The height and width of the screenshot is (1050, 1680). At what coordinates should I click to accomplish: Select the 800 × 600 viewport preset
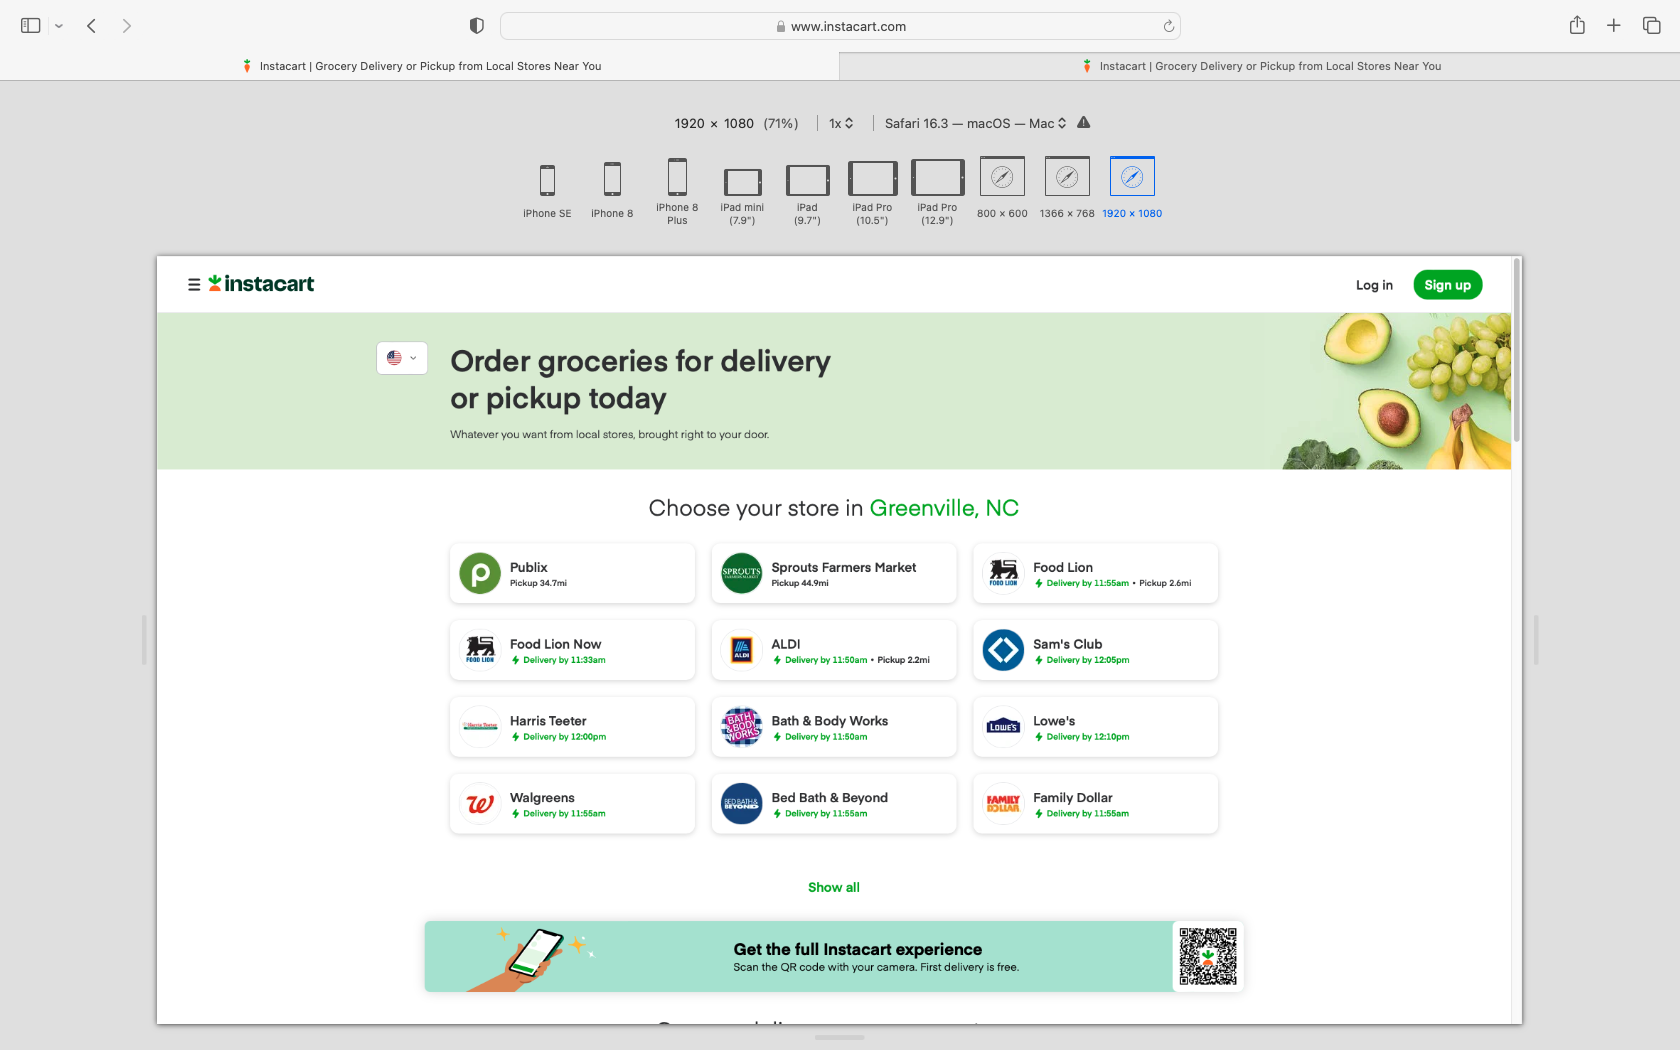click(1002, 188)
